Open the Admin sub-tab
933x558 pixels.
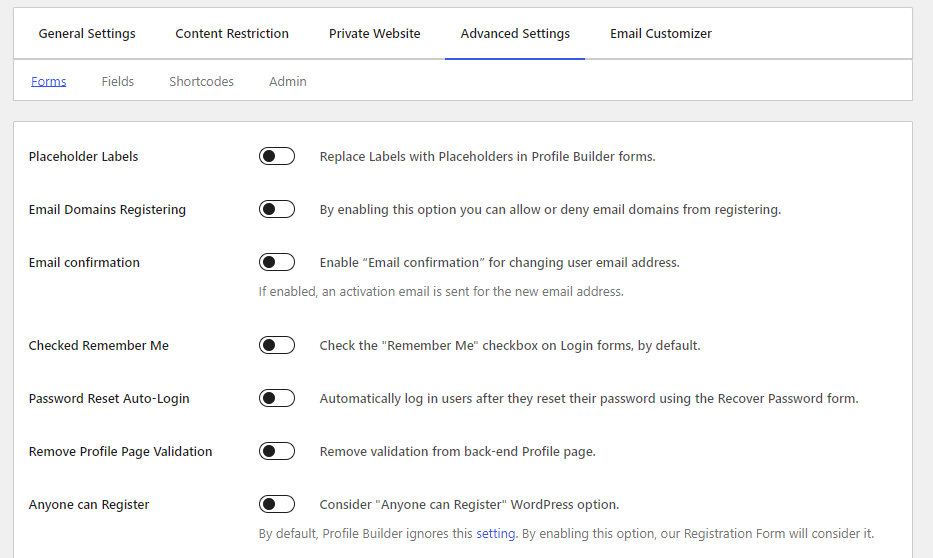point(287,81)
